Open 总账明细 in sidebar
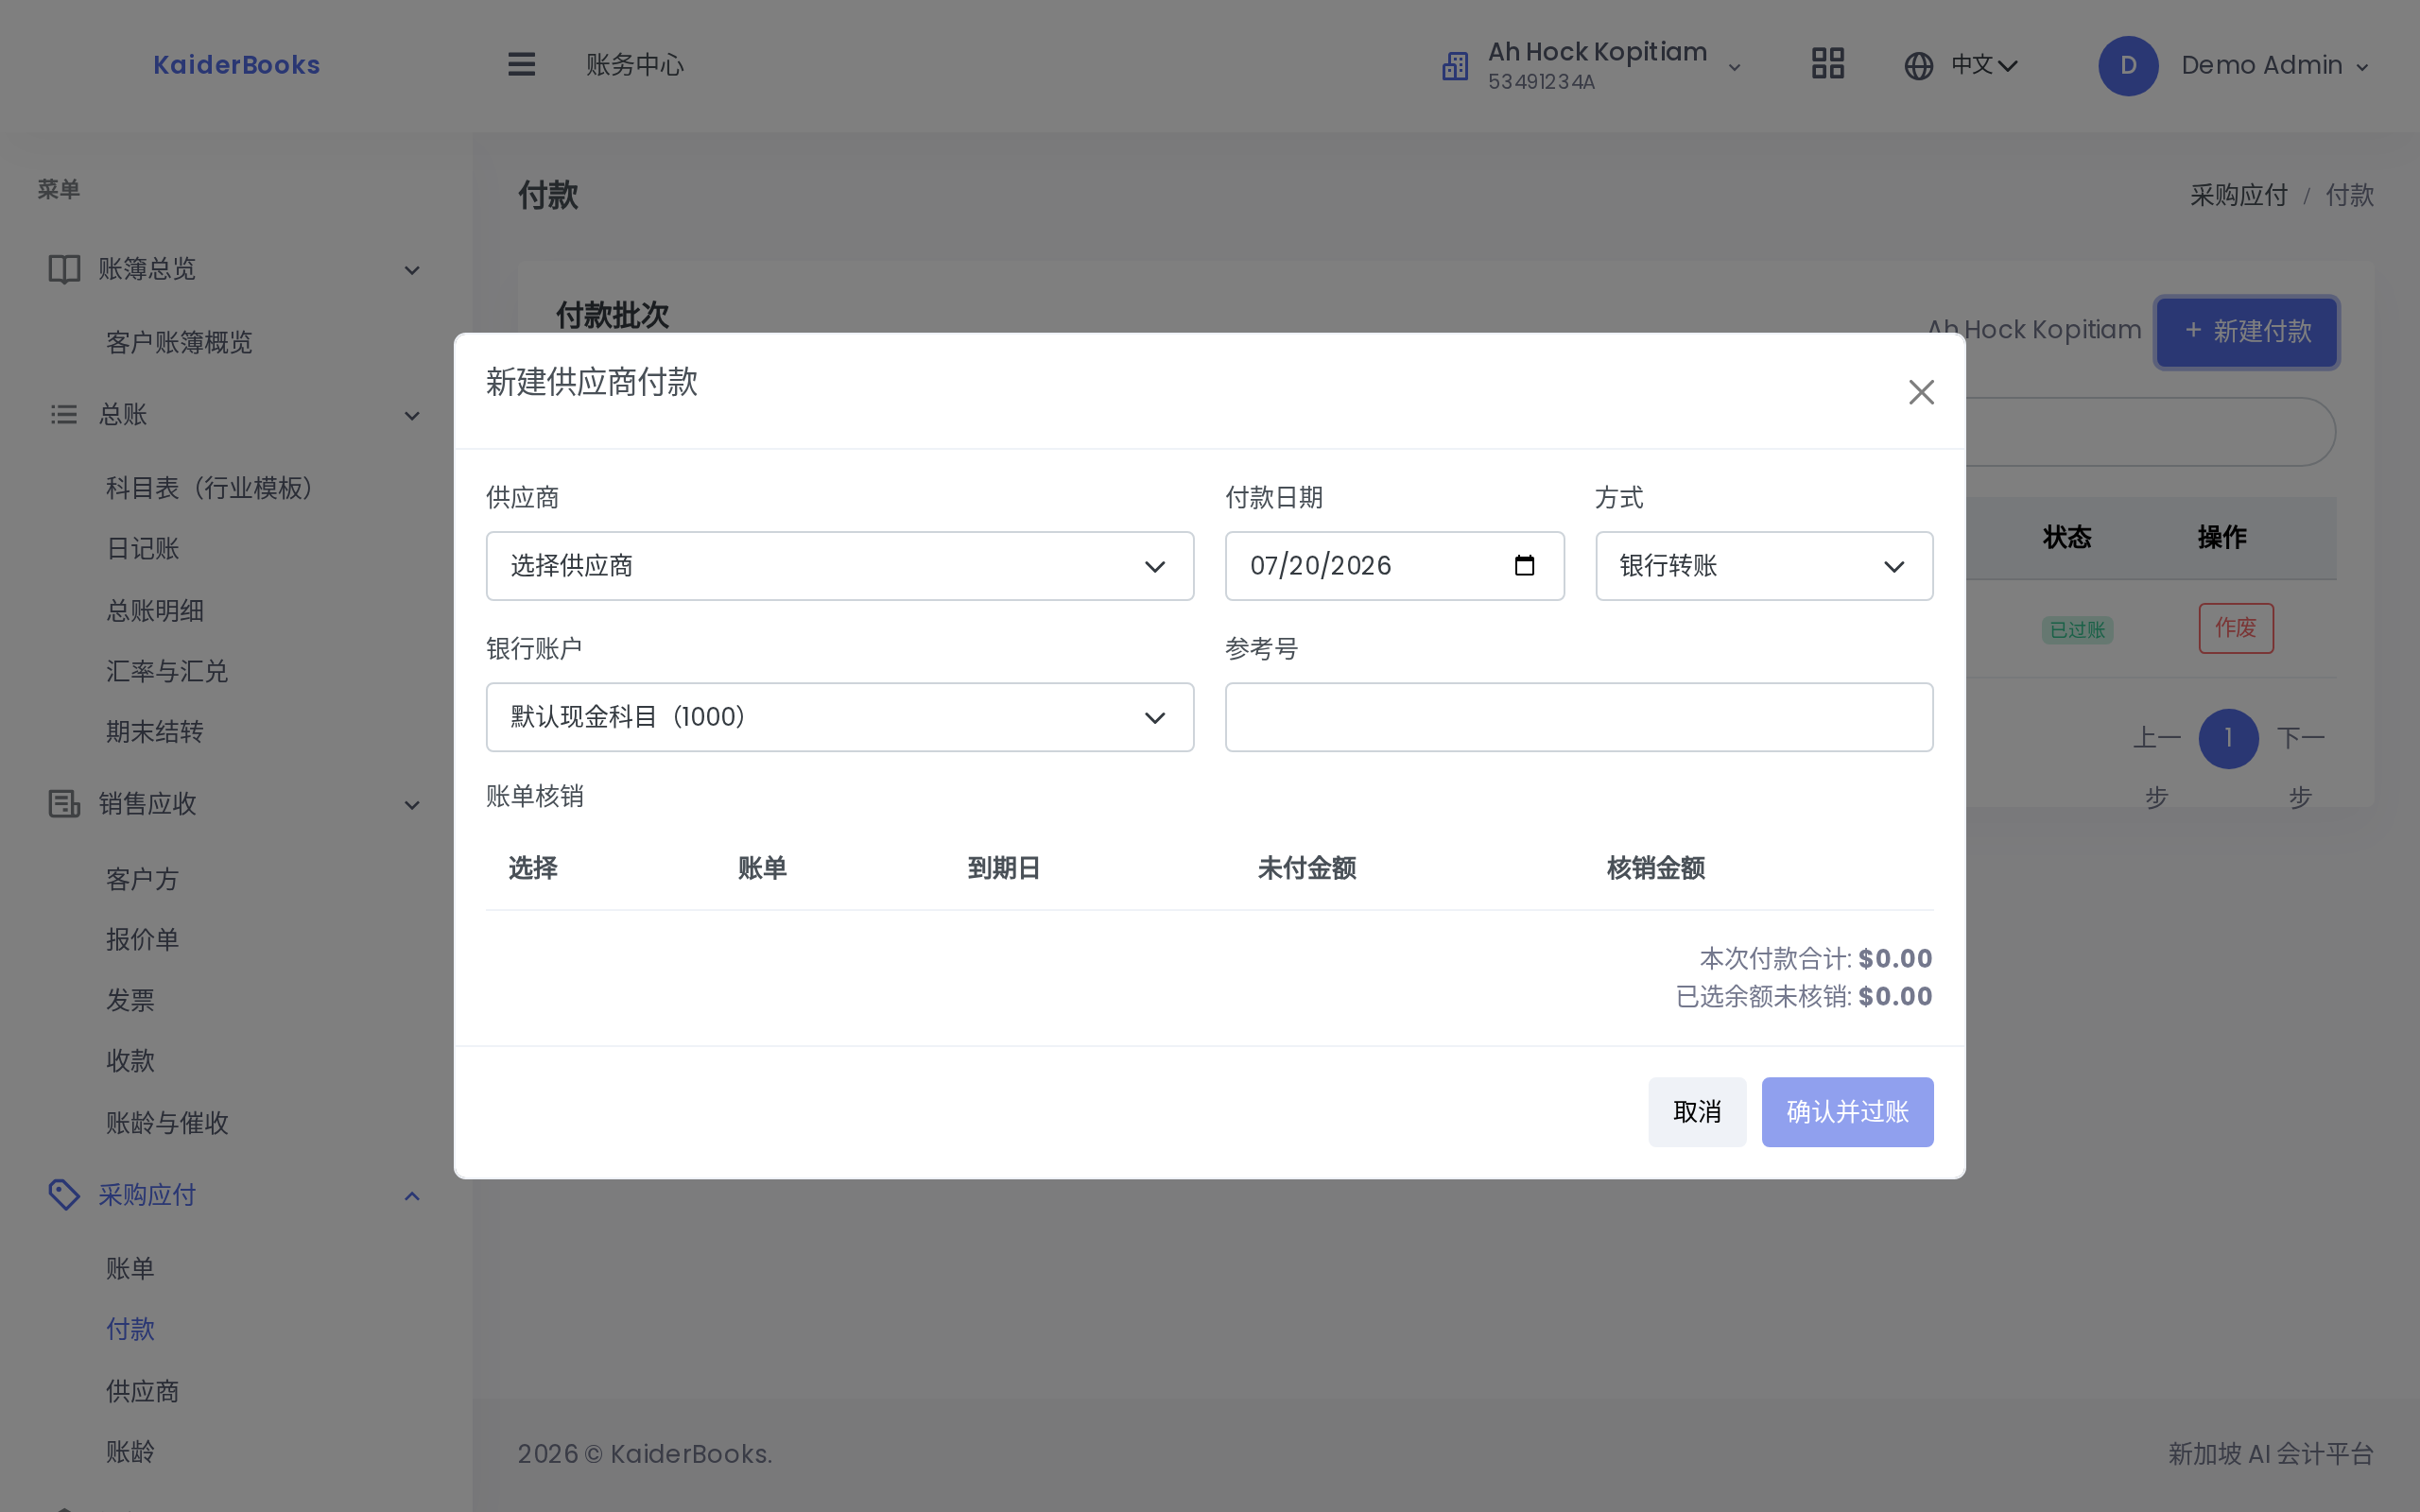Viewport: 2420px width, 1512px height. point(155,611)
